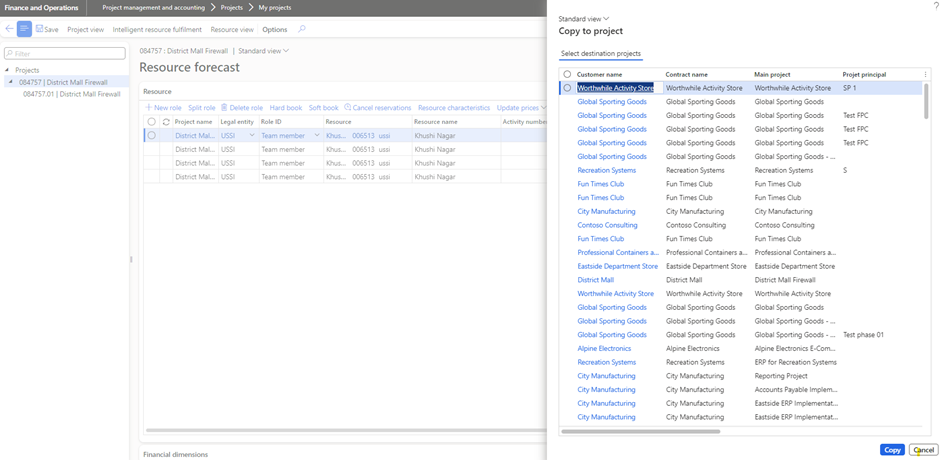Click the search magnifier in action bar
Image resolution: width=940 pixels, height=460 pixels.
coord(302,29)
